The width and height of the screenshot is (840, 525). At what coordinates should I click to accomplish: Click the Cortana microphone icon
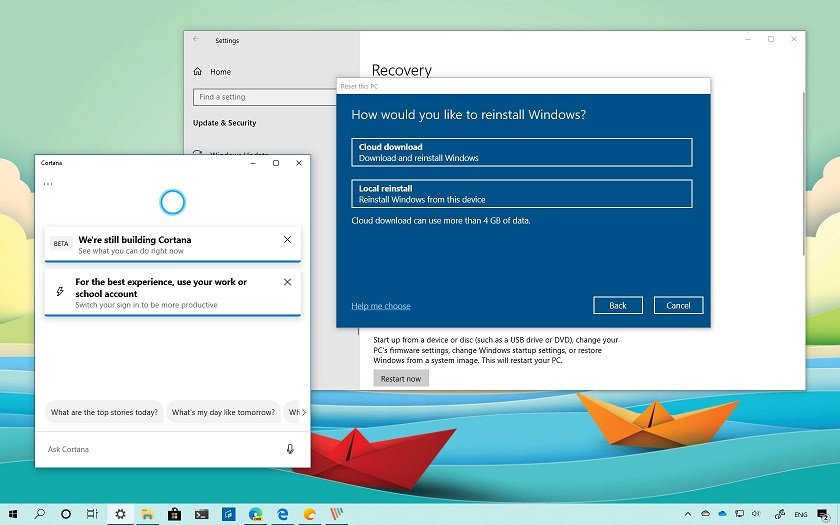(x=290, y=449)
